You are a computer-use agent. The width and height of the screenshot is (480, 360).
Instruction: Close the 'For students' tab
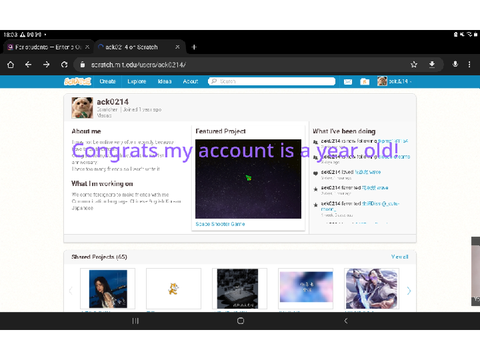[87, 47]
